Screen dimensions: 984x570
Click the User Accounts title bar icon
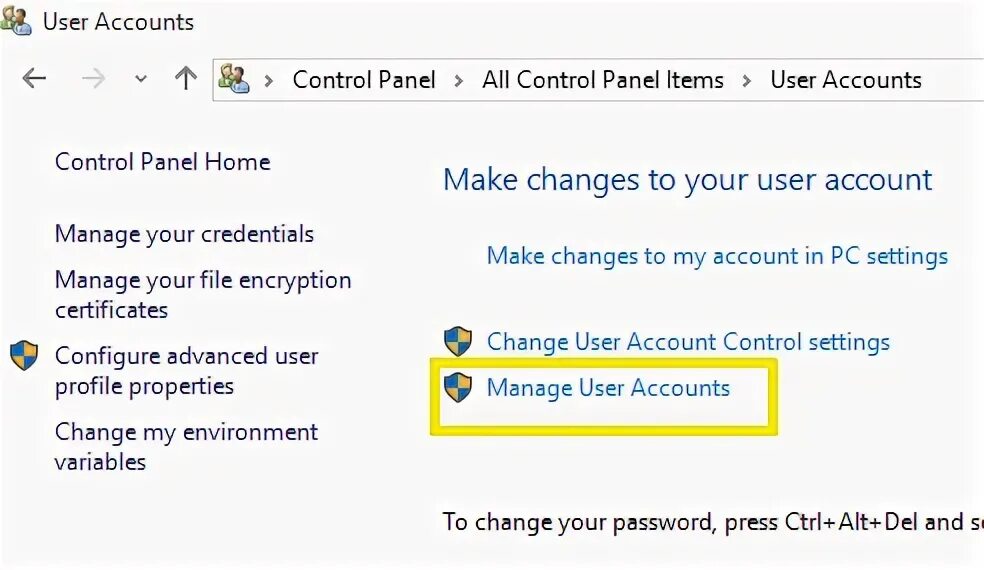(x=16, y=20)
